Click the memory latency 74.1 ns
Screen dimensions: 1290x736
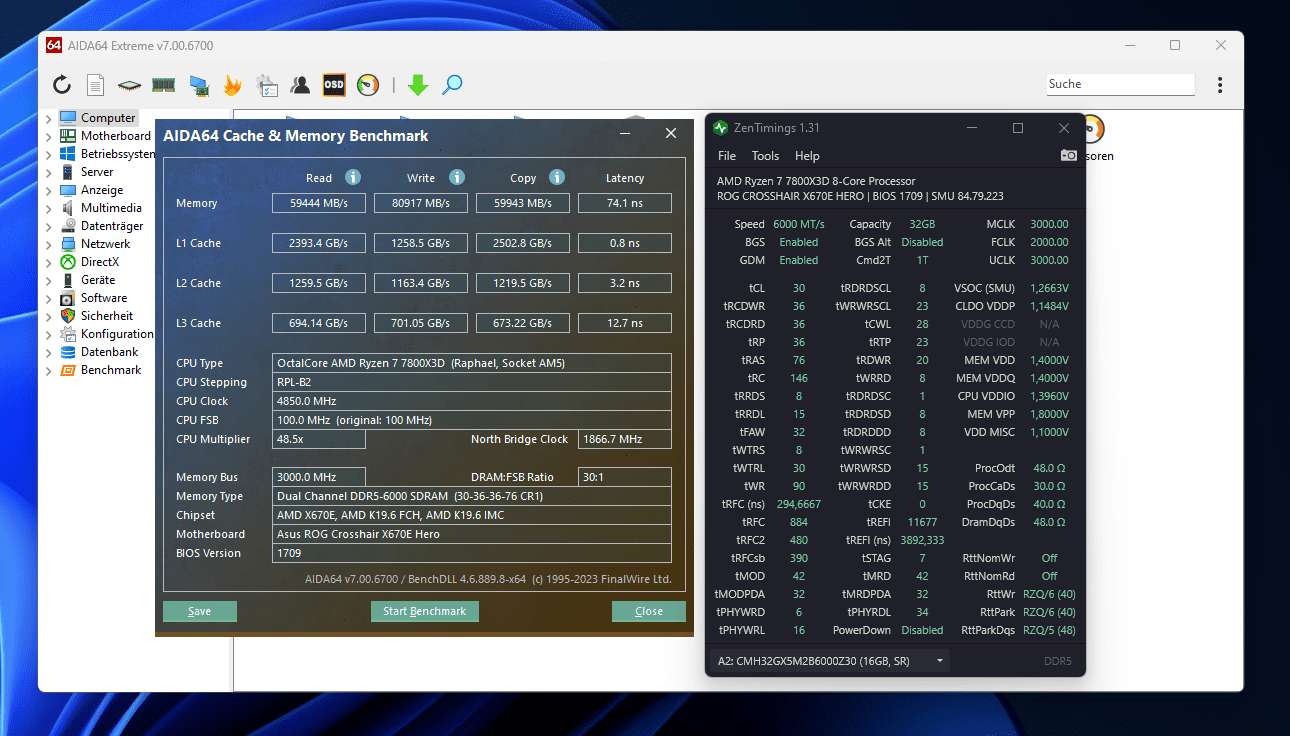625,203
